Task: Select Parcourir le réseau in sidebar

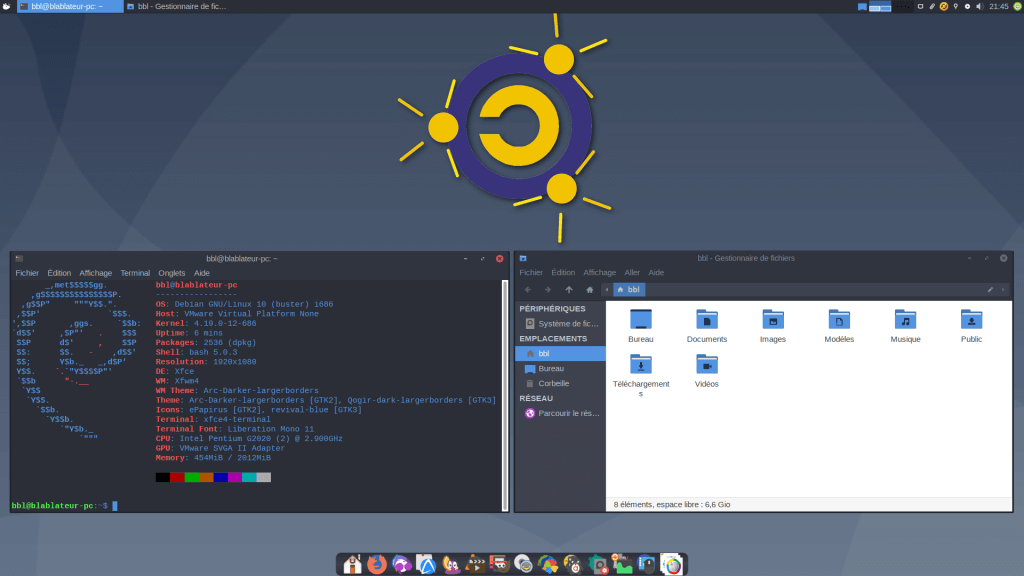Action: [560, 413]
